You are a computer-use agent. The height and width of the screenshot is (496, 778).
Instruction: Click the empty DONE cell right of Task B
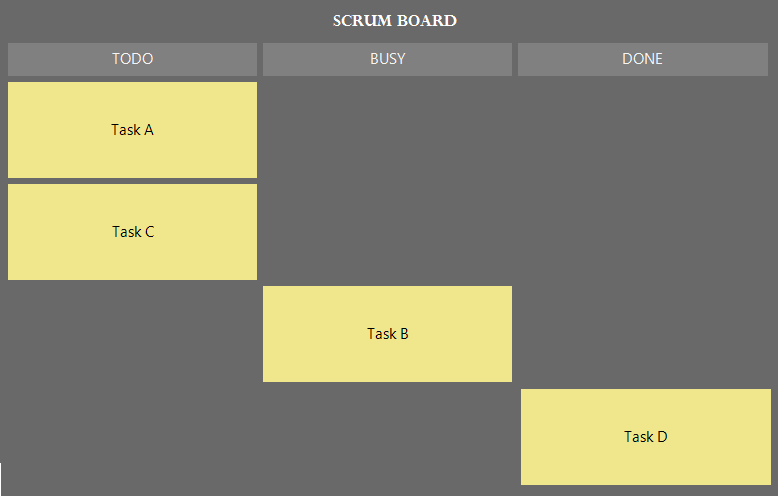(642, 334)
